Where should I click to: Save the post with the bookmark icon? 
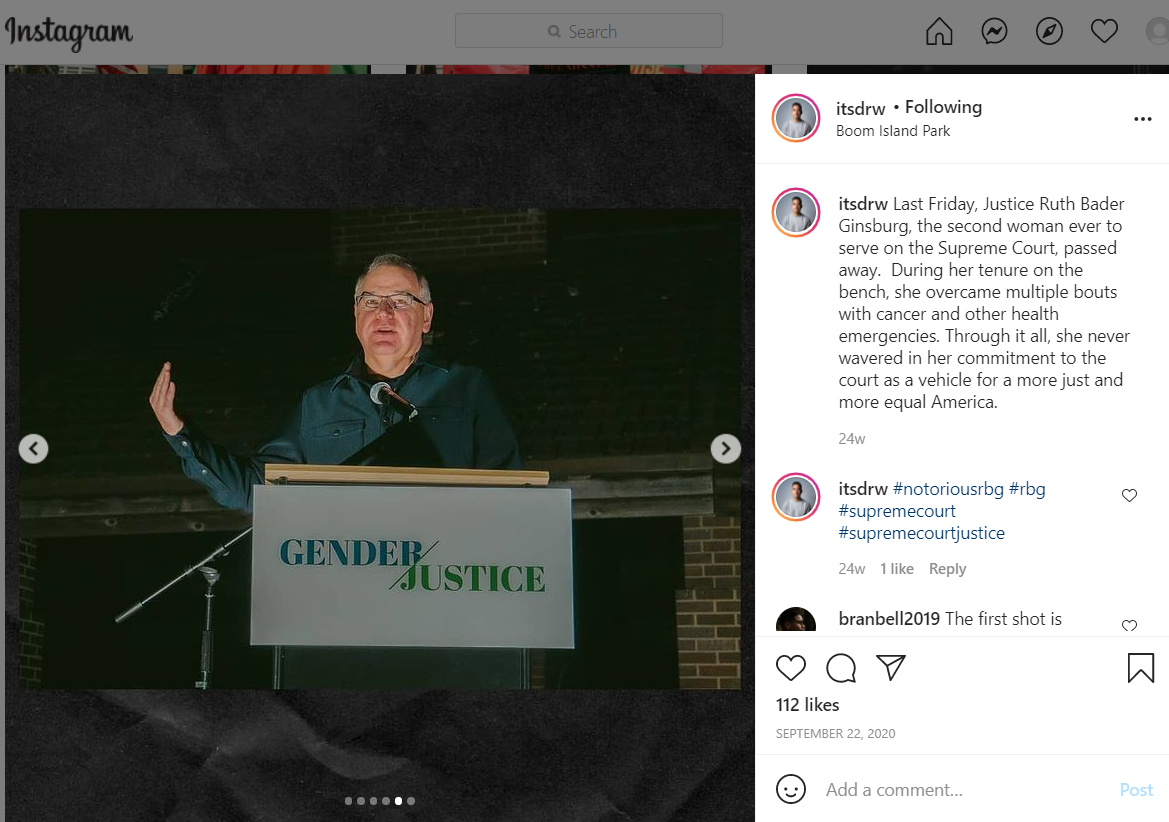coord(1141,668)
